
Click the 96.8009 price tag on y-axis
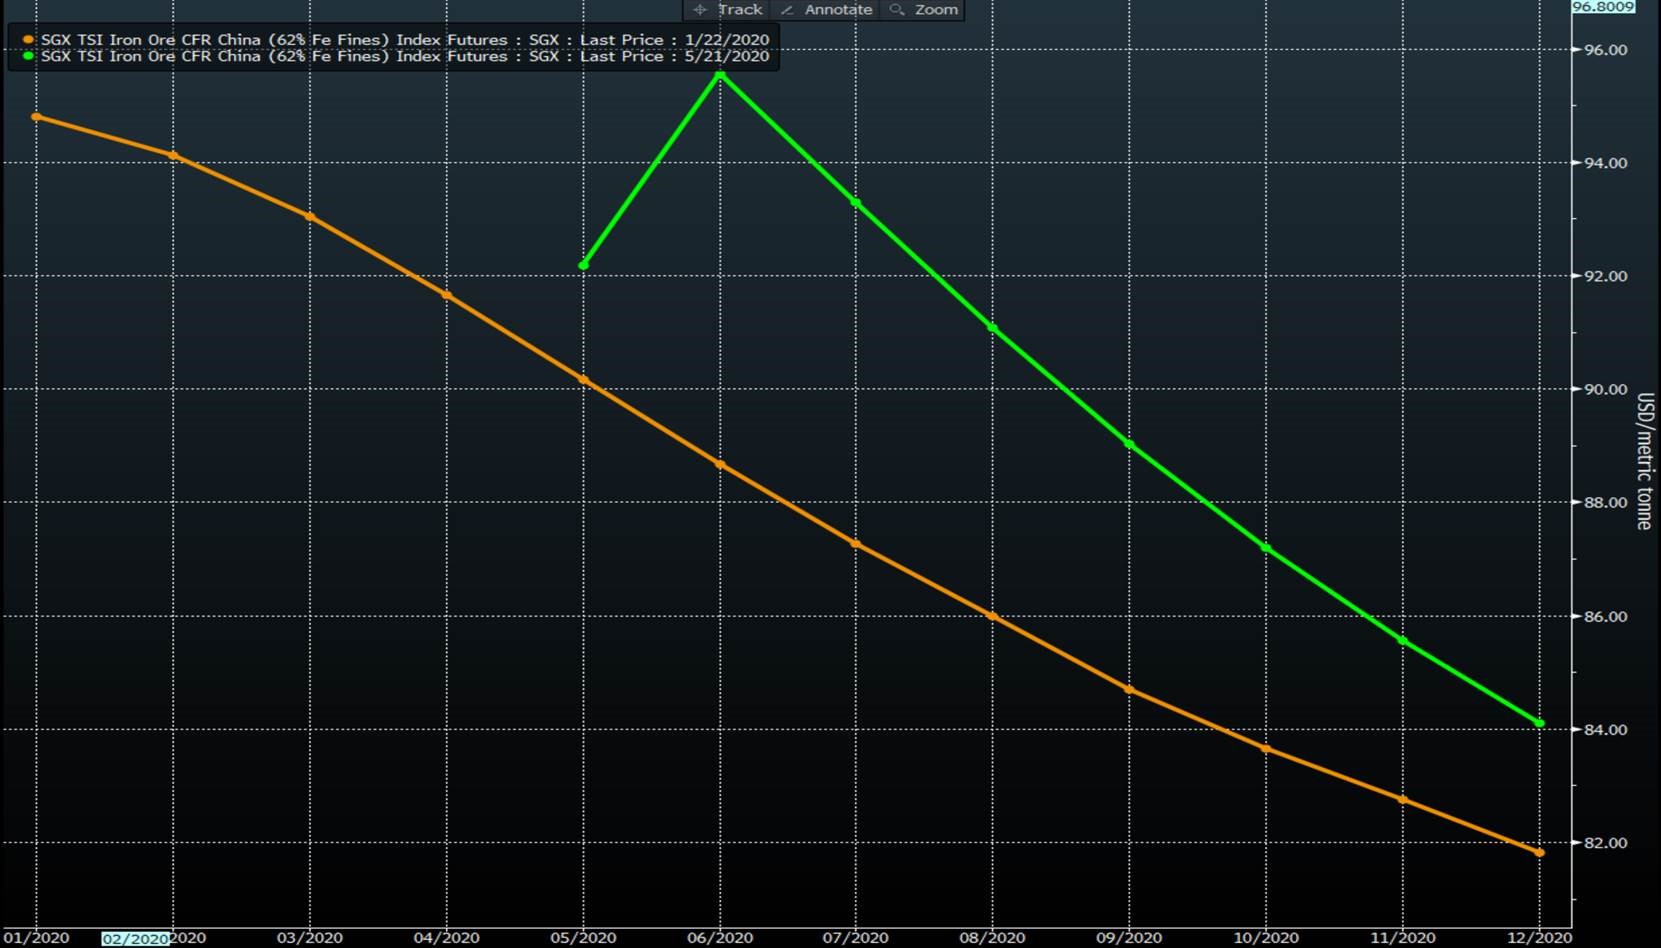[x=1603, y=6]
